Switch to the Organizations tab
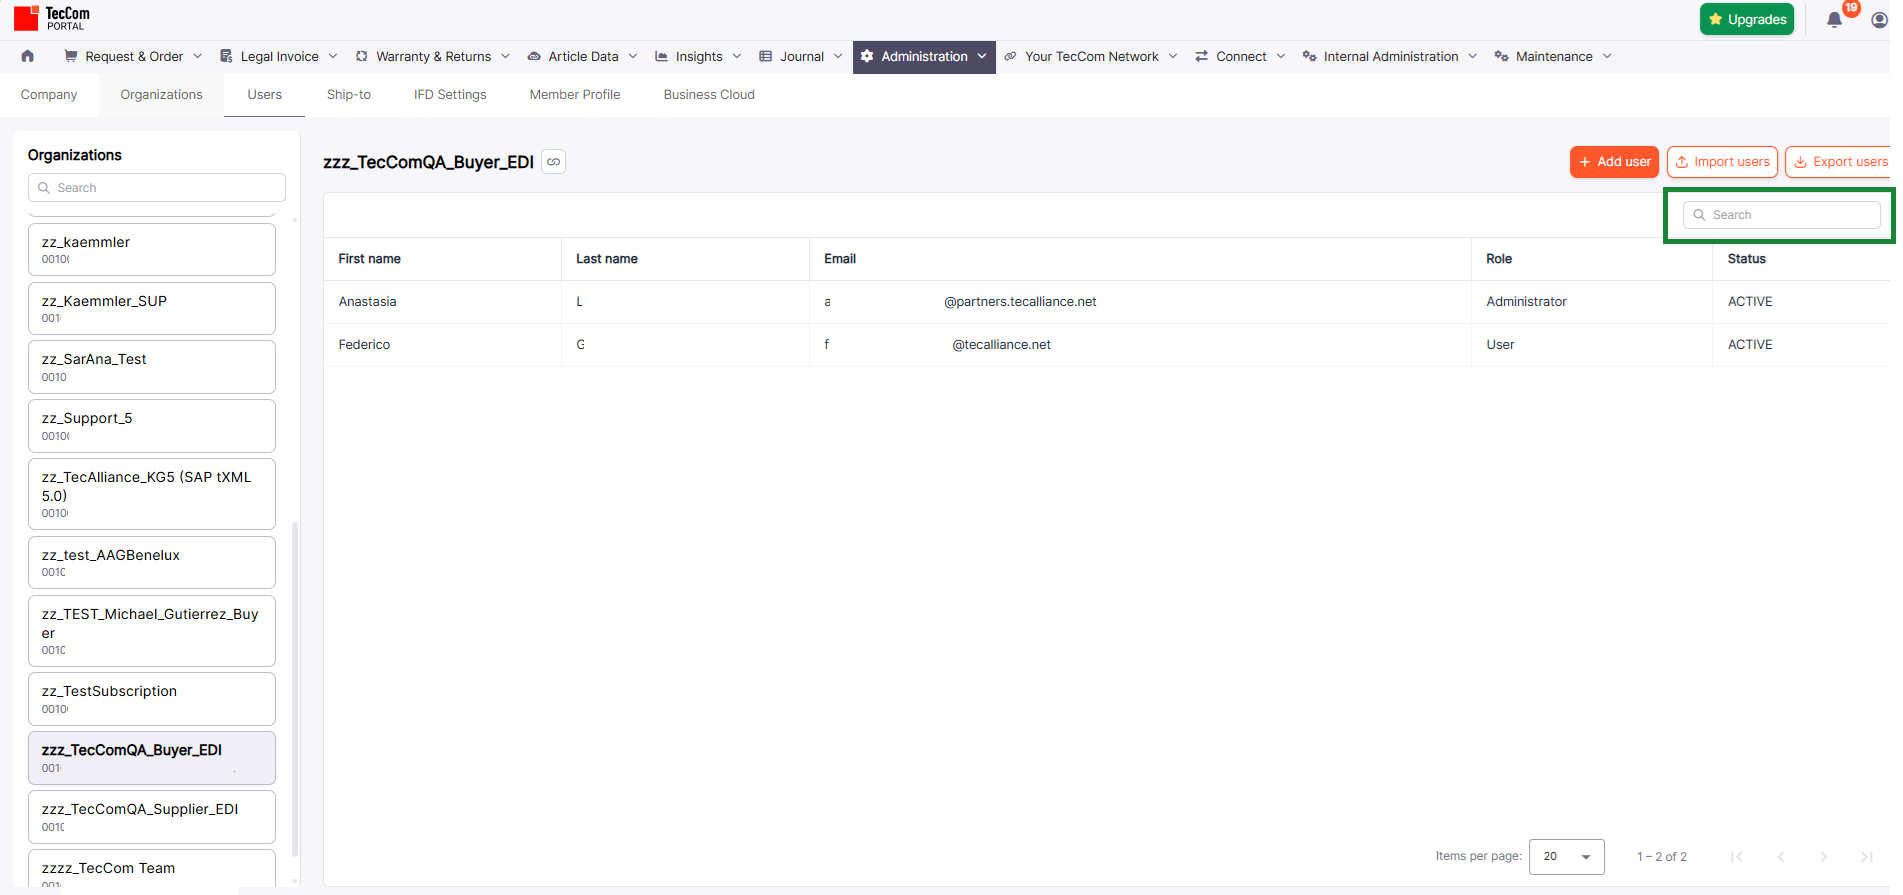 tap(161, 95)
